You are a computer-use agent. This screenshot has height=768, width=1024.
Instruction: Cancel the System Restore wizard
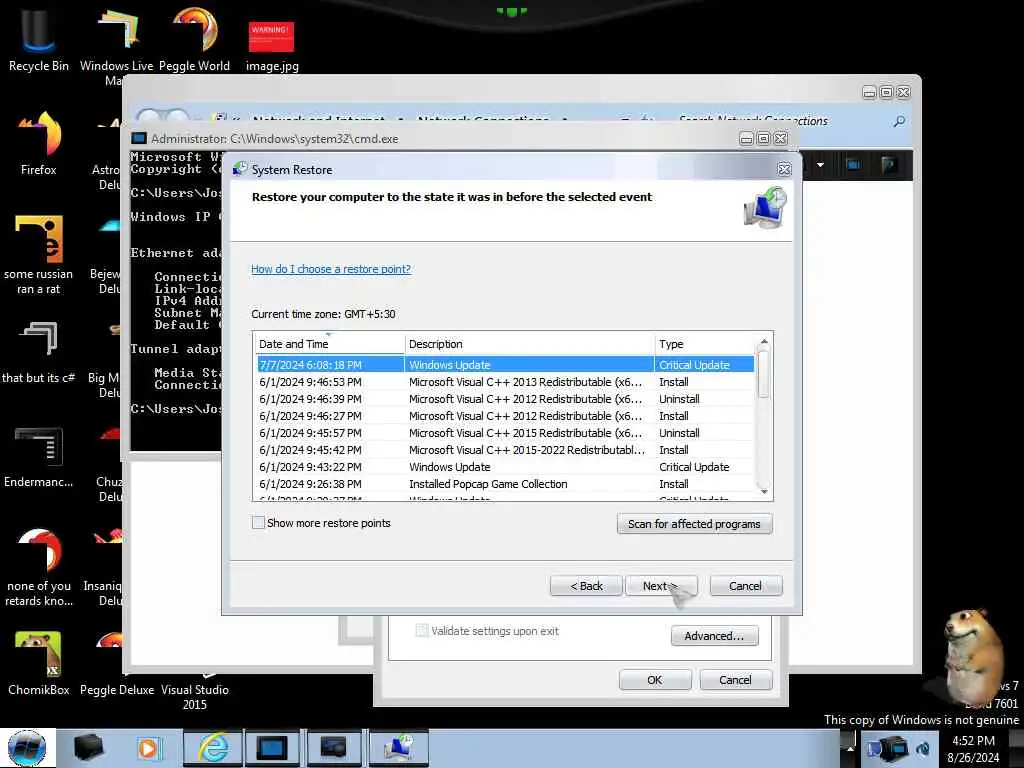click(745, 586)
